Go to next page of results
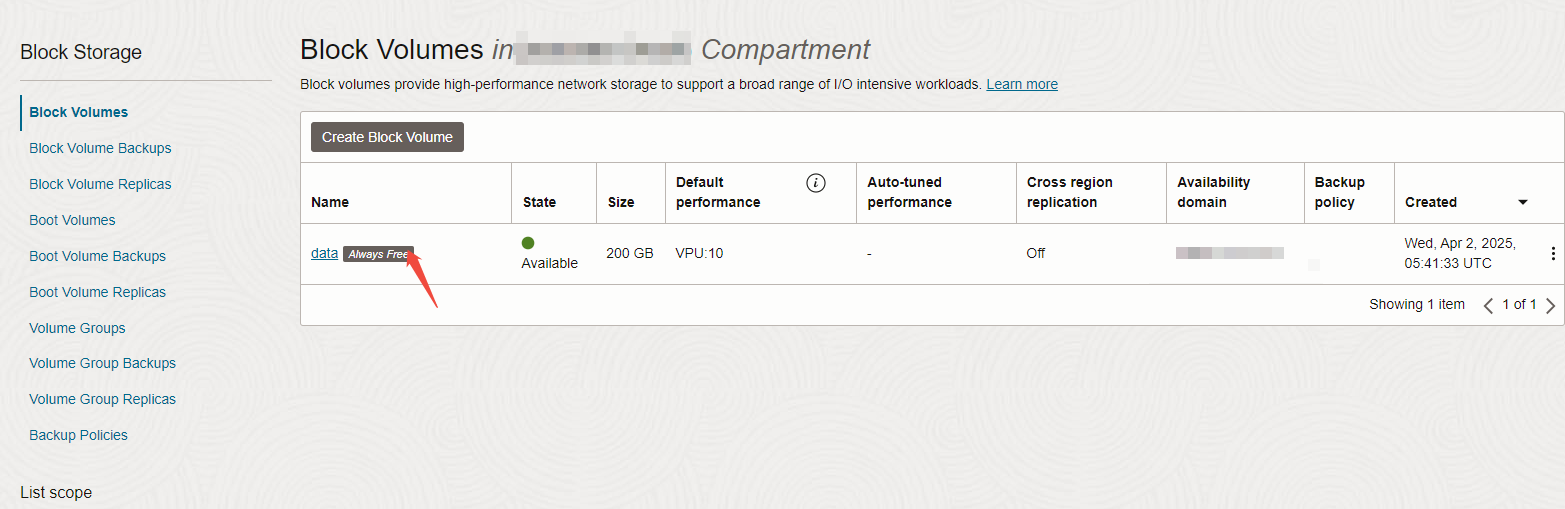Screen dimensions: 1565x509 click(1550, 305)
